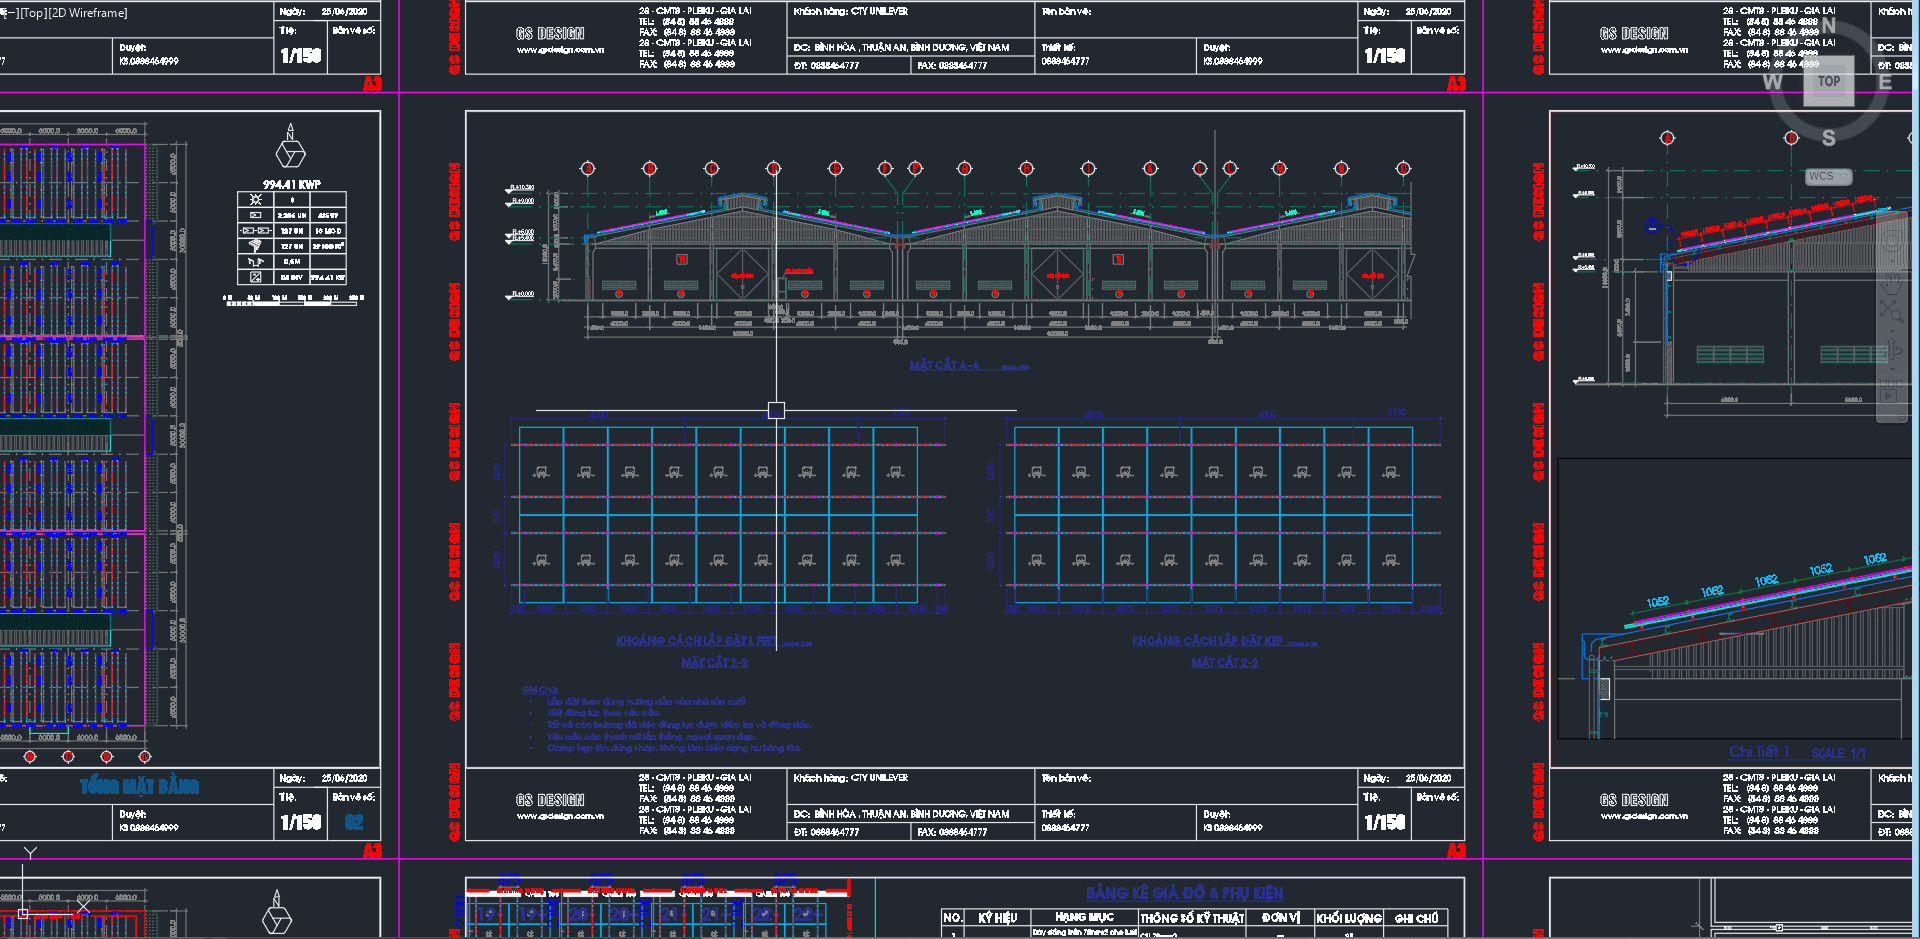Viewport: 1920px width, 939px height.
Task: Open the [2D Wireframe] visual style menu
Action: (x=88, y=13)
